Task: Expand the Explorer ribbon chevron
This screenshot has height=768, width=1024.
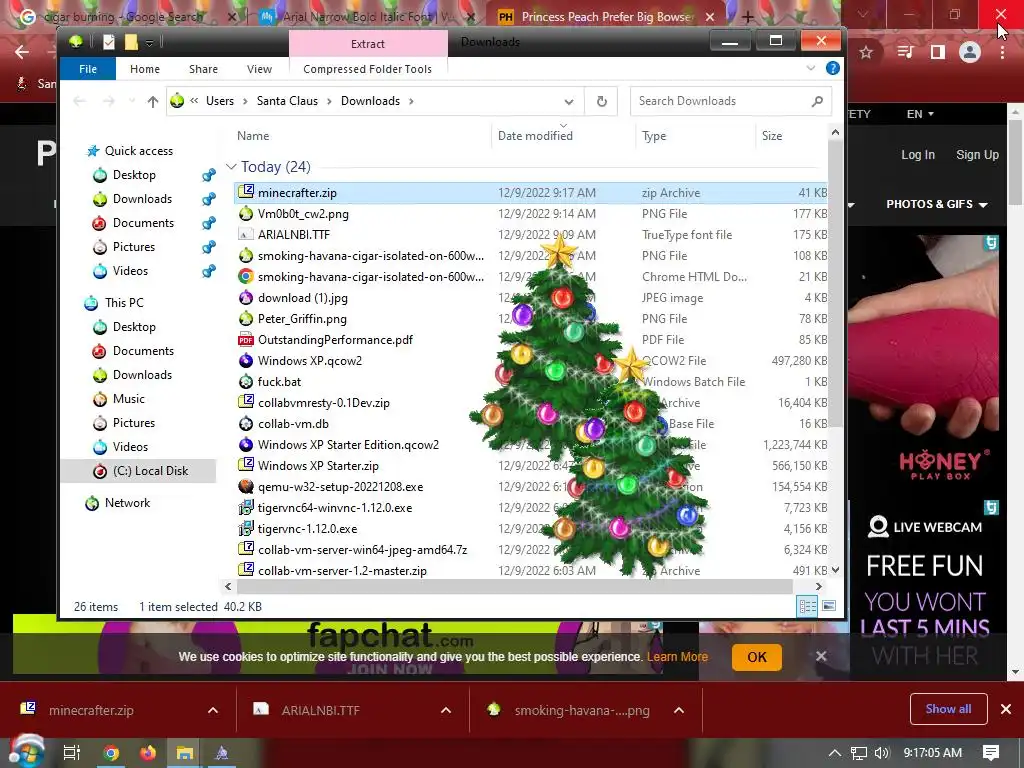Action: (810, 68)
